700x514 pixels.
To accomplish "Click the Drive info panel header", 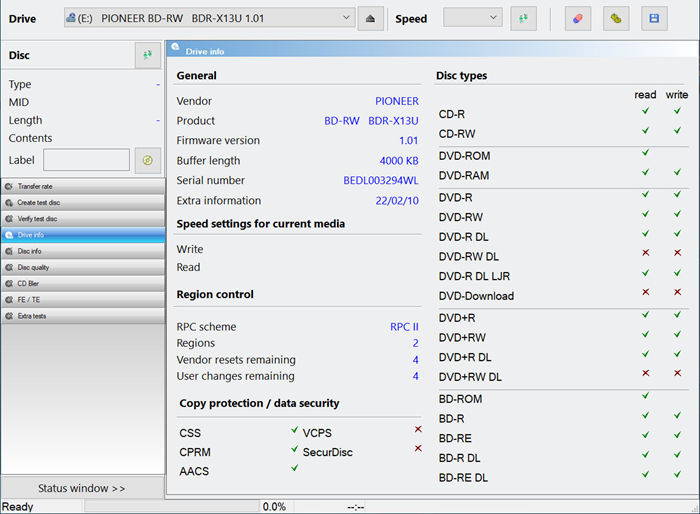I will (432, 50).
